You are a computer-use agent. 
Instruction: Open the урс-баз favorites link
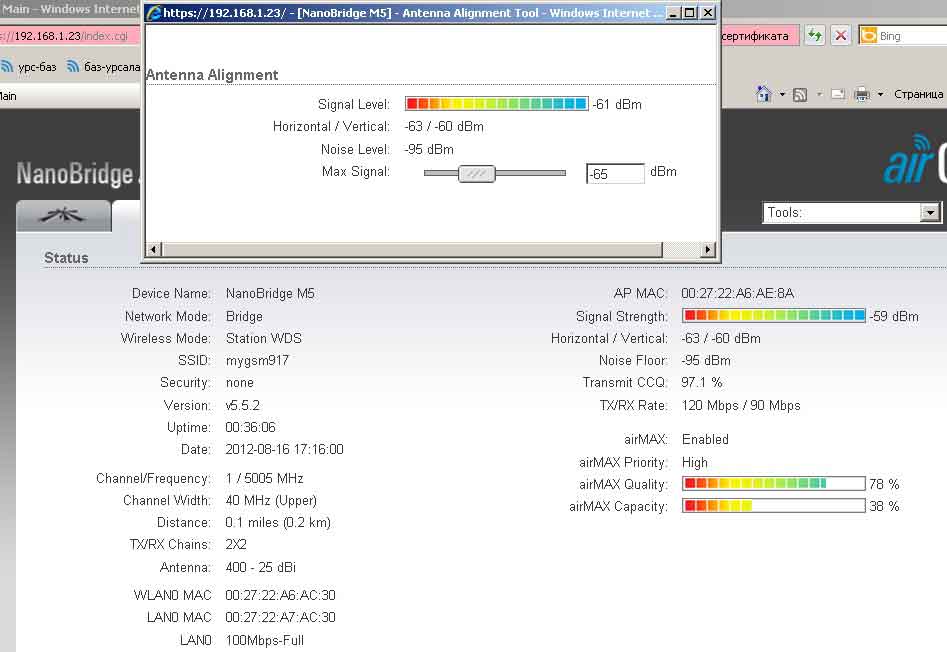(37, 66)
